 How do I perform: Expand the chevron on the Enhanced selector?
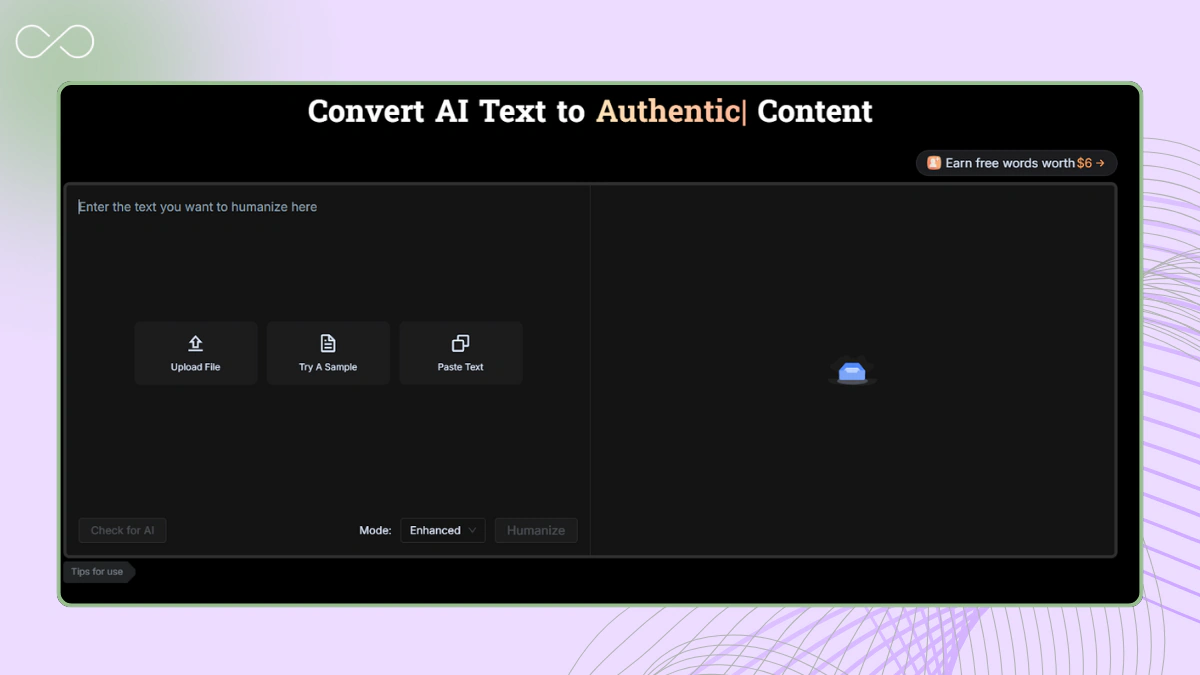[473, 530]
